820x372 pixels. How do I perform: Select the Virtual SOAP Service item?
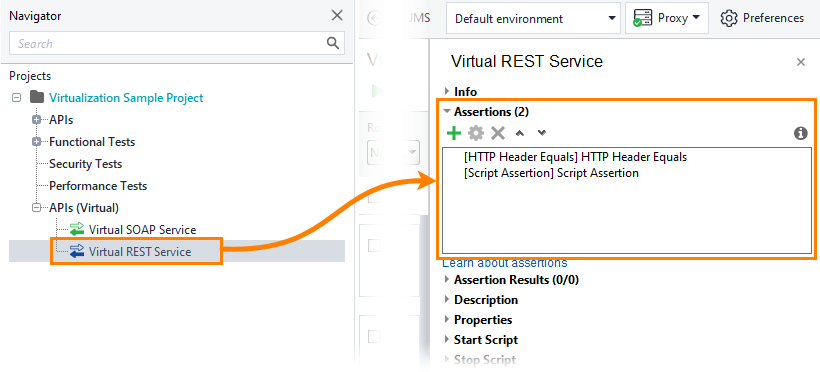click(x=142, y=230)
